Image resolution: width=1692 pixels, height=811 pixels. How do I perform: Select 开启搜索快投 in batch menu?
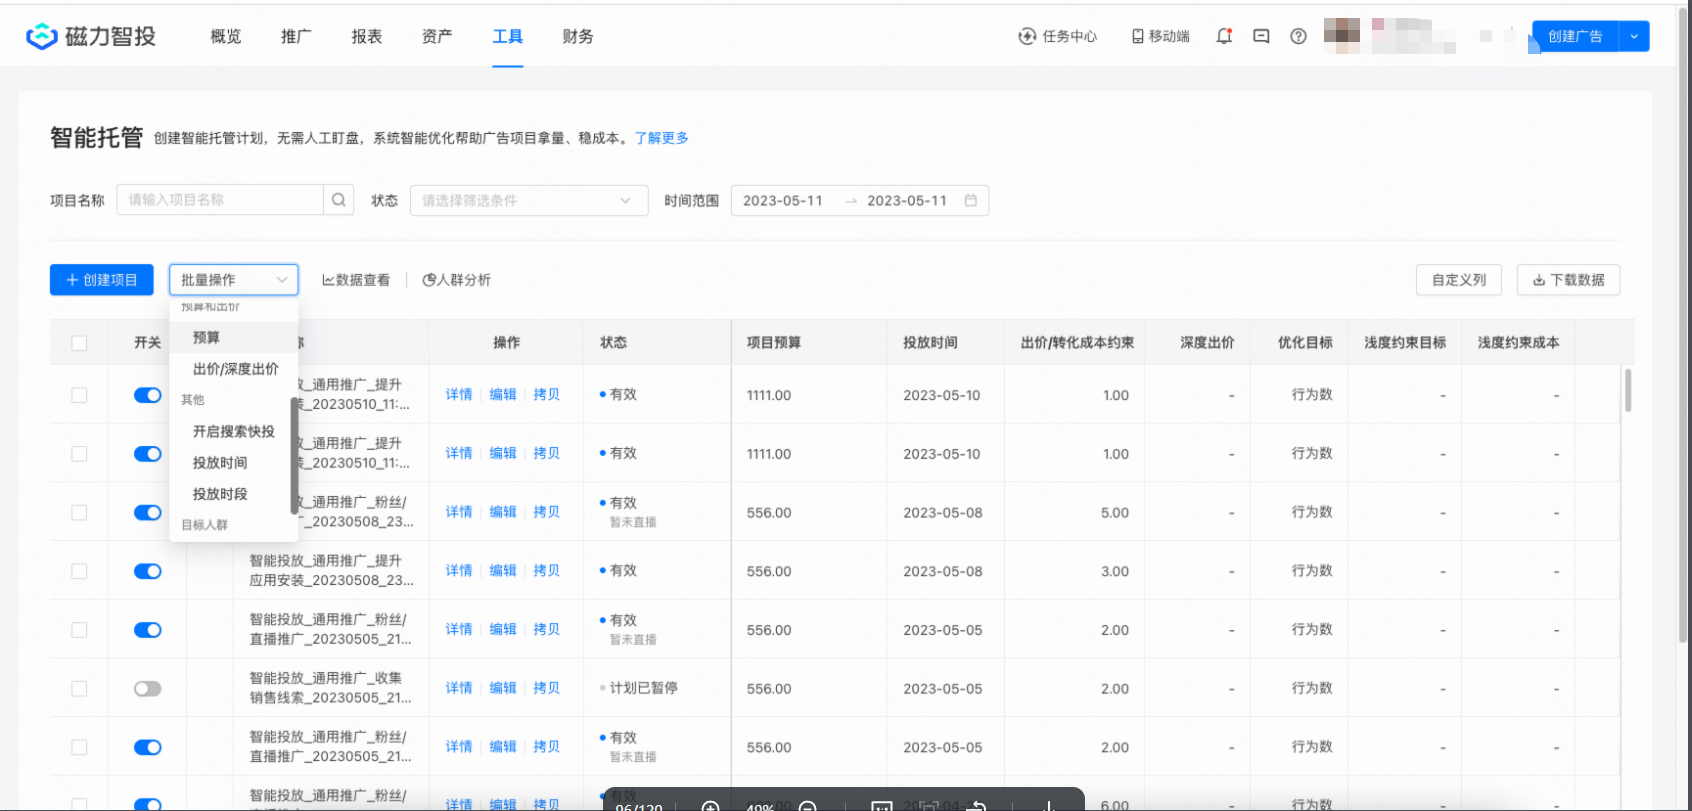click(x=234, y=431)
